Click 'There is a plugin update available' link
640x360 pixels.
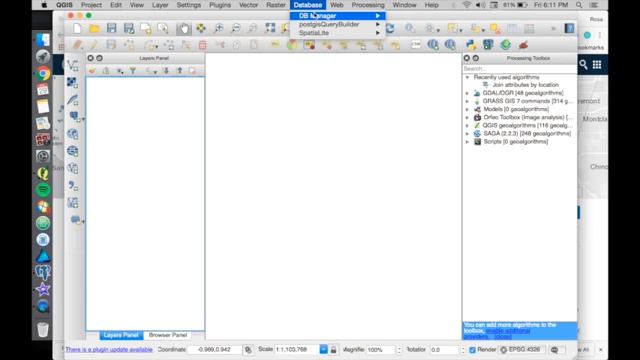[x=109, y=350]
